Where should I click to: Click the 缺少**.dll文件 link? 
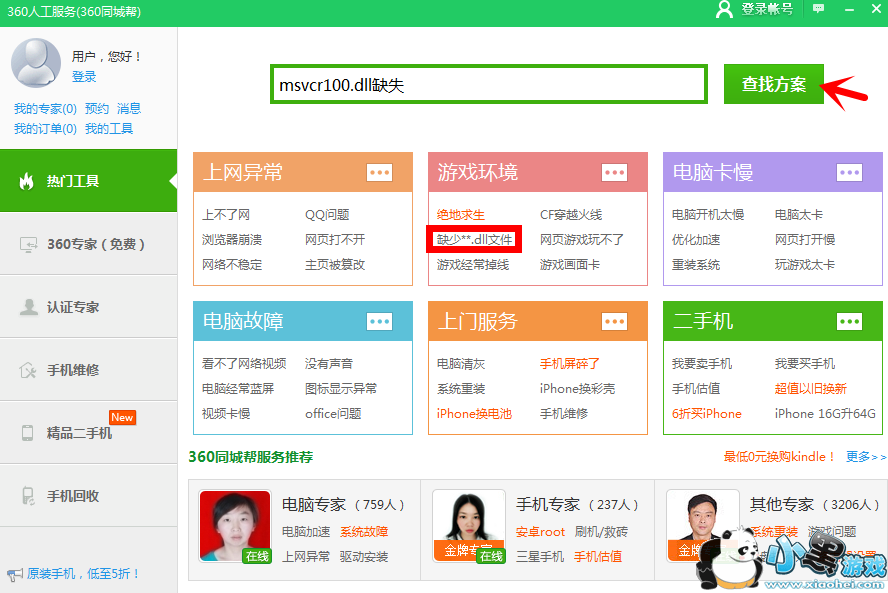tap(475, 240)
